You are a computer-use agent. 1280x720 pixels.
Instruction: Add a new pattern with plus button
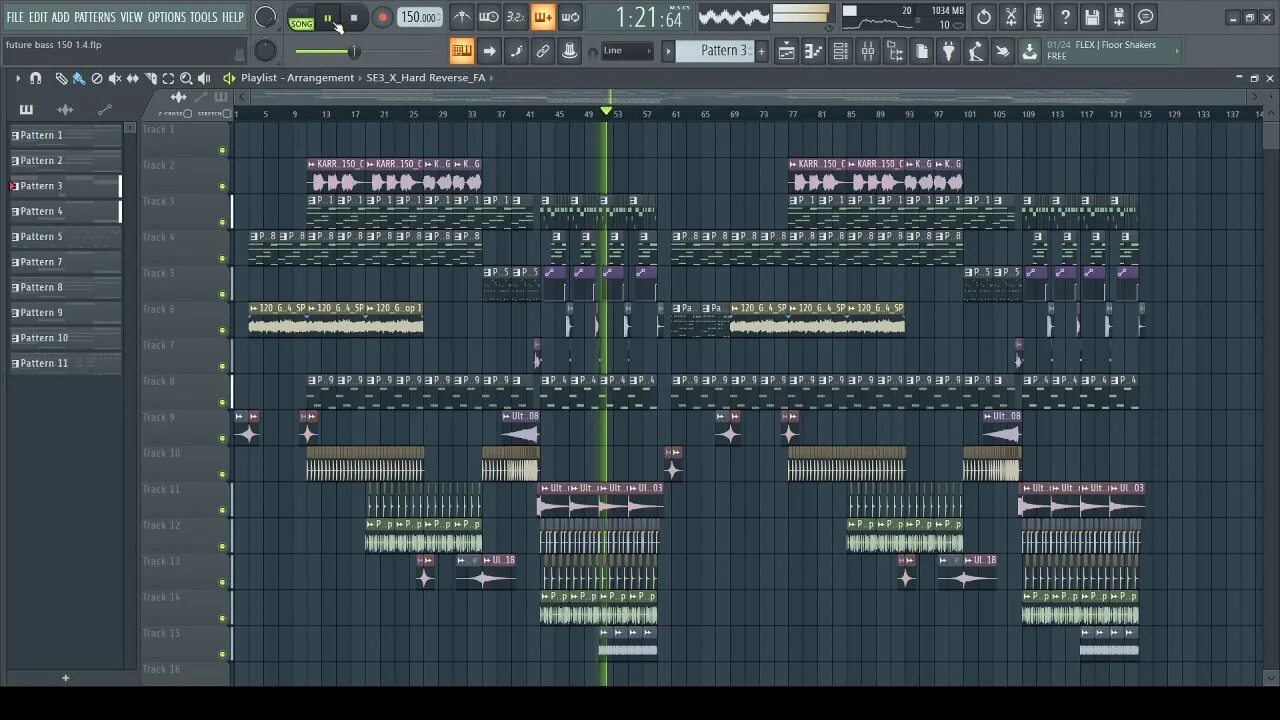tap(761, 51)
